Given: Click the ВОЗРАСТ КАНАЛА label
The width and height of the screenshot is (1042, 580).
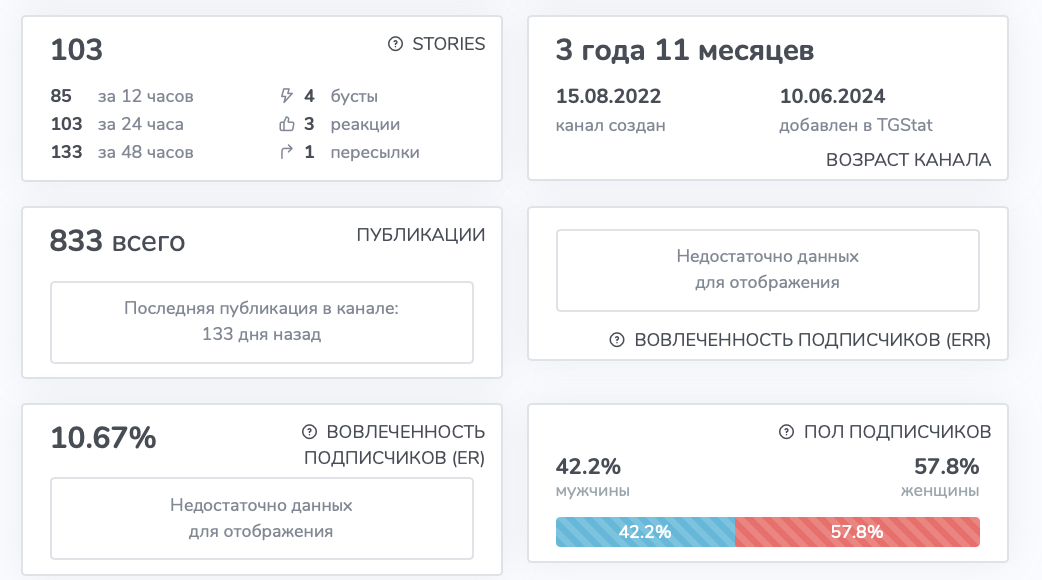Looking at the screenshot, I should (908, 159).
